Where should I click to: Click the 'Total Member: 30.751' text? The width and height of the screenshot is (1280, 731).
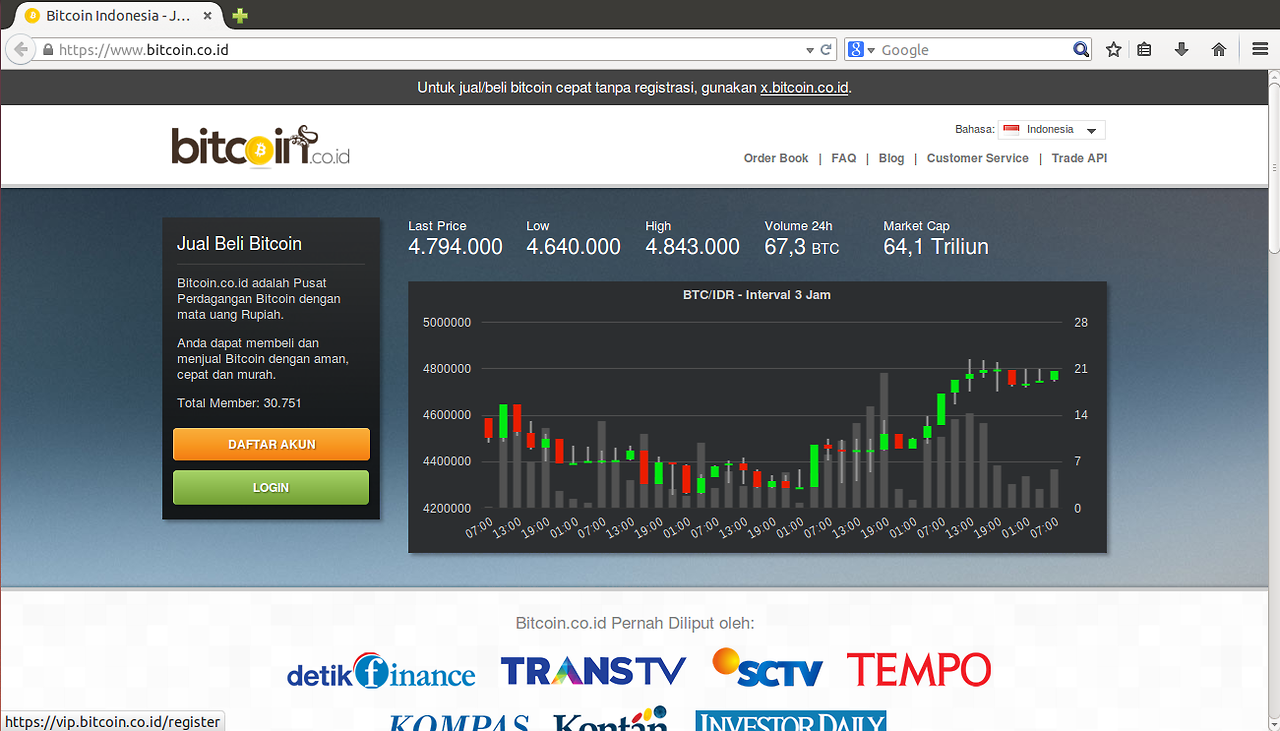[239, 403]
